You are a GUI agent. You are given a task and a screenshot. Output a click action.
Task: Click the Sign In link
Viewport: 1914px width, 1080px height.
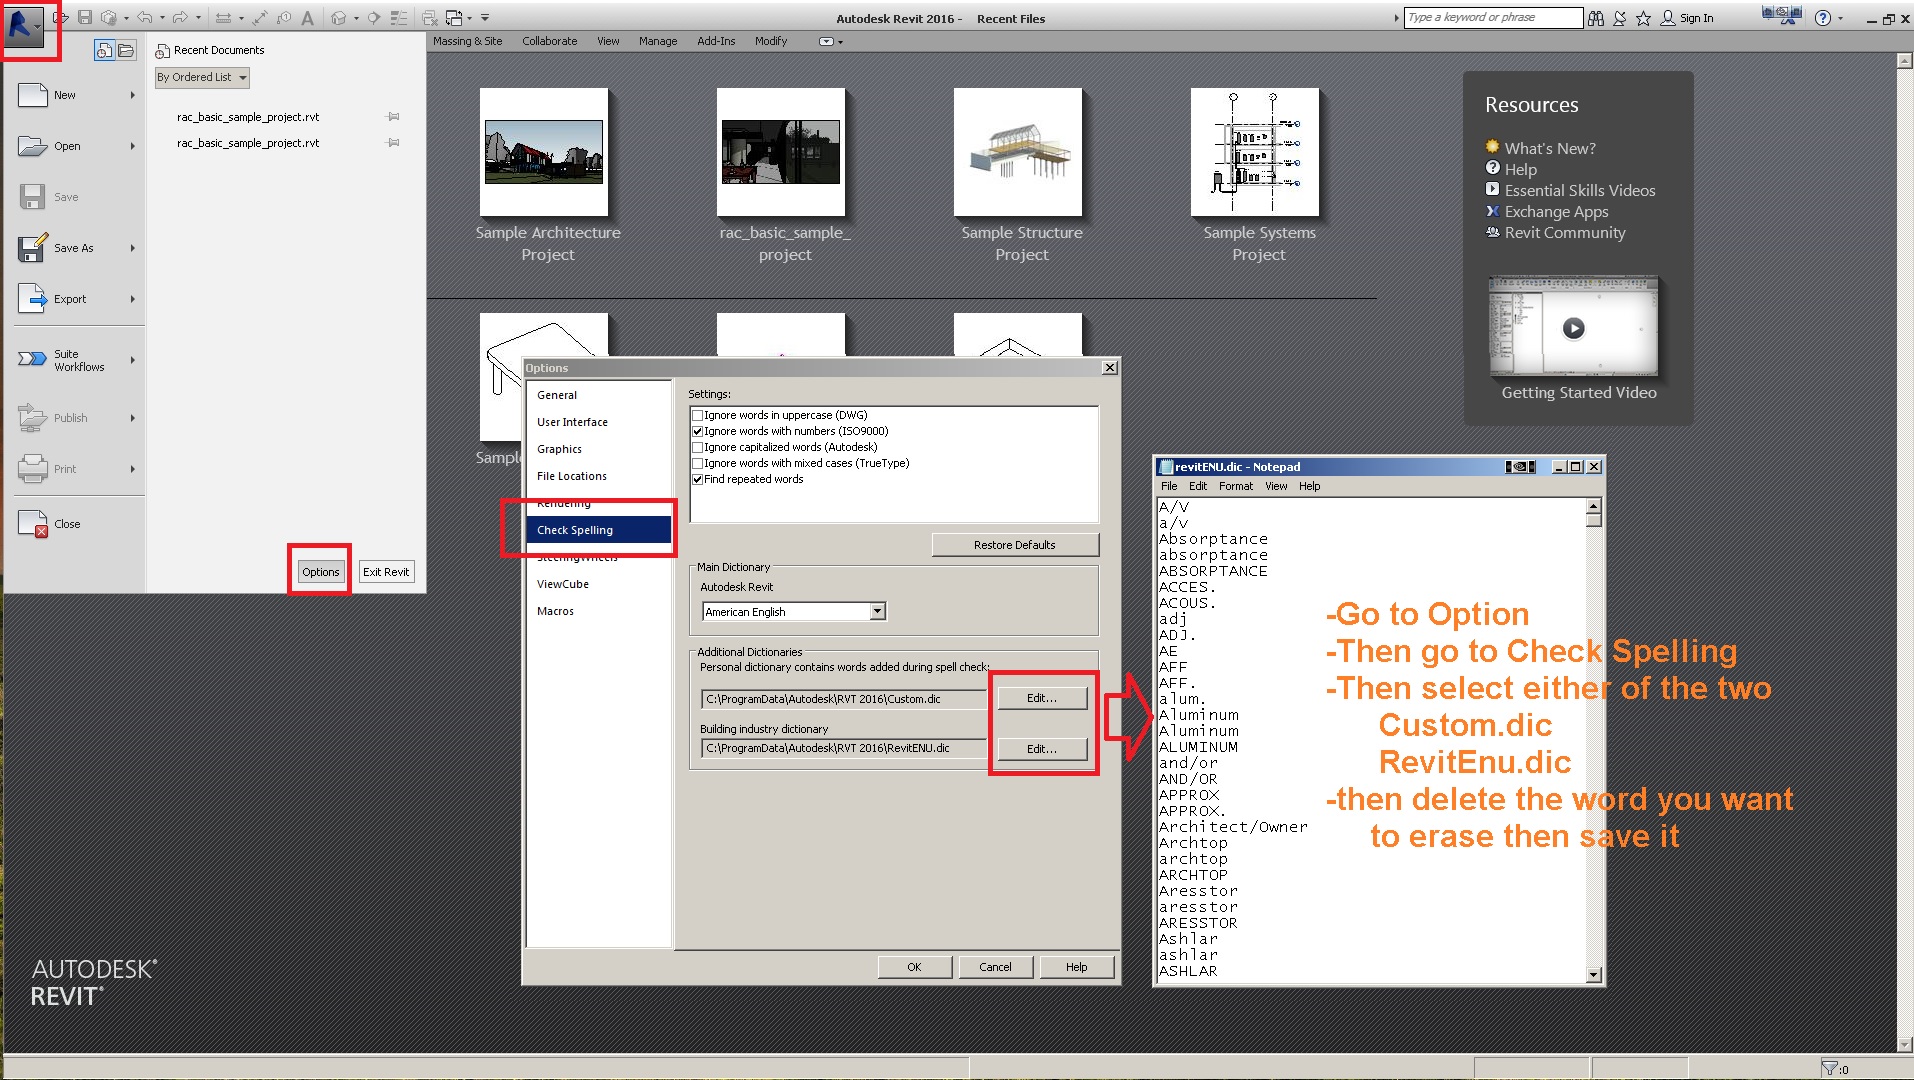[1696, 18]
